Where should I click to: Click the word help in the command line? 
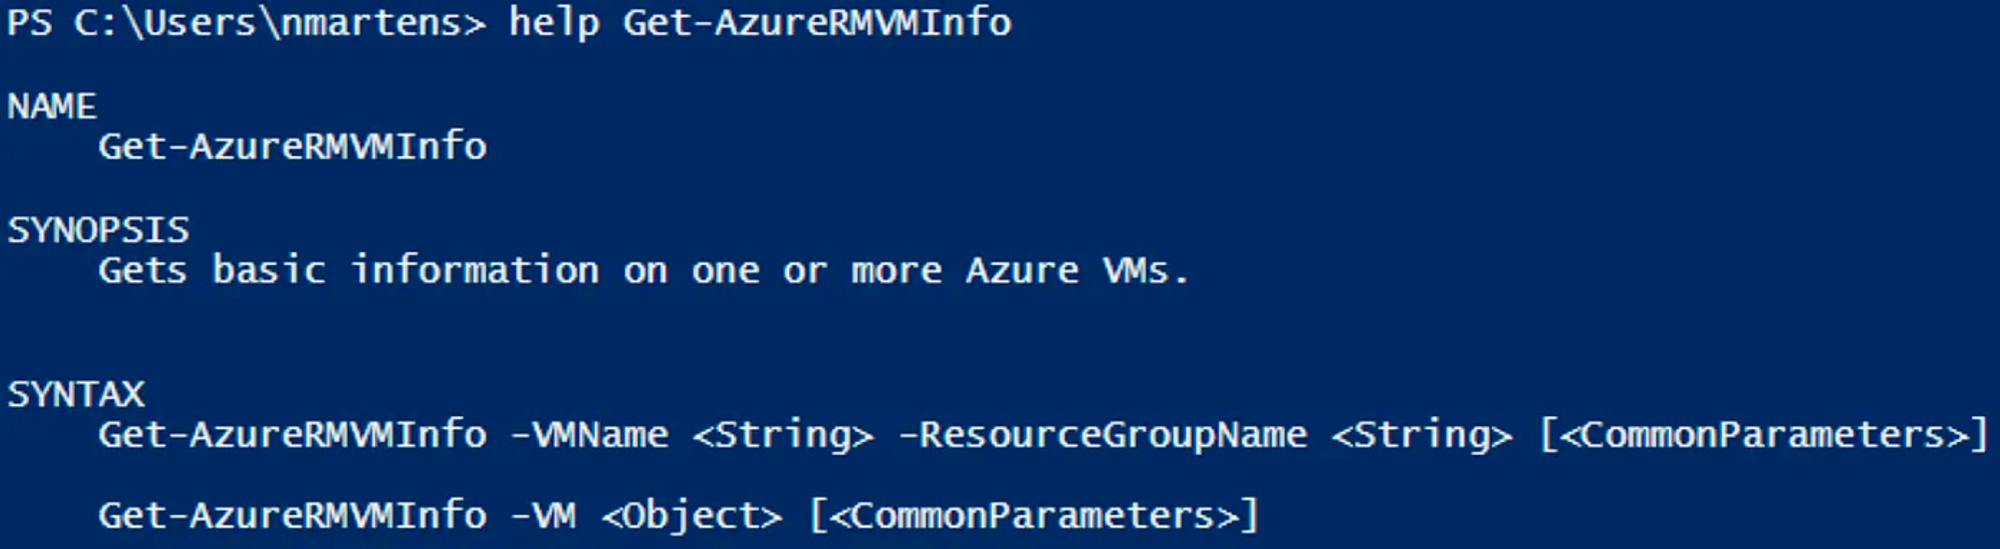click(x=554, y=23)
